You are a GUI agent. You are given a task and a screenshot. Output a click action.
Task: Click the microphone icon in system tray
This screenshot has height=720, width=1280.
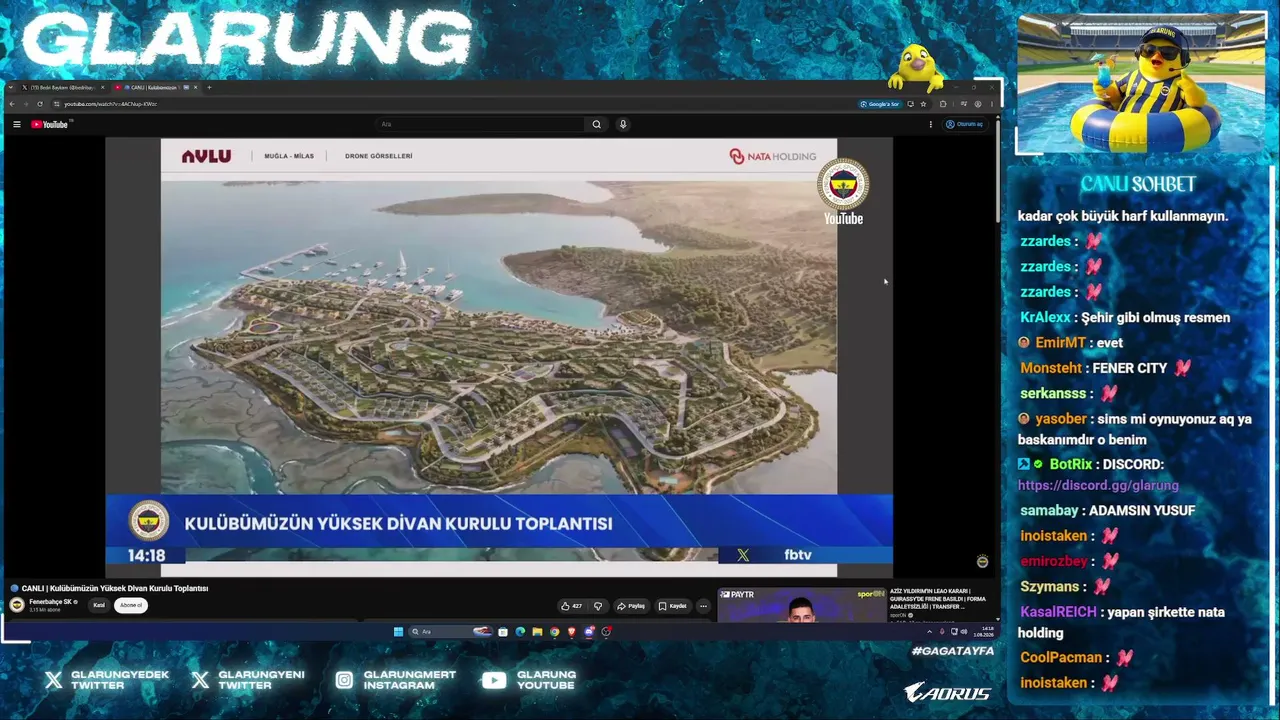[x=941, y=632]
